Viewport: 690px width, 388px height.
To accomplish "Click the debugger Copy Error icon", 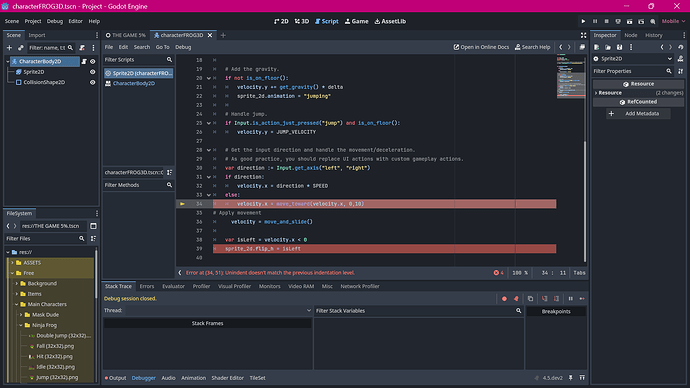I will (x=530, y=299).
